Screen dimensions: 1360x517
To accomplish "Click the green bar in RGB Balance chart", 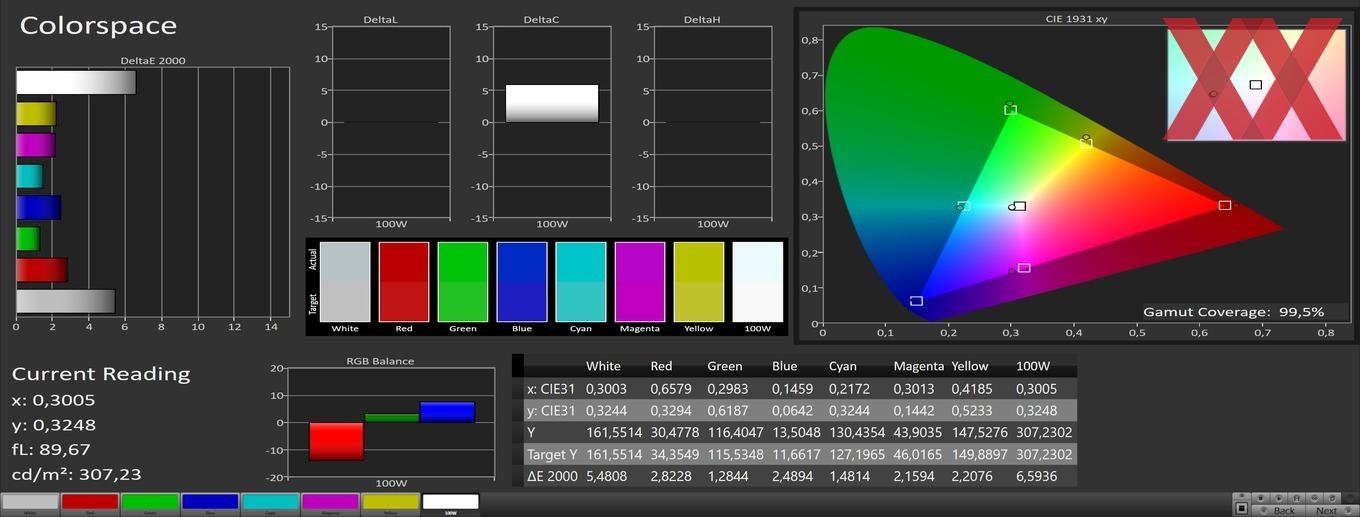I will 391,418.
